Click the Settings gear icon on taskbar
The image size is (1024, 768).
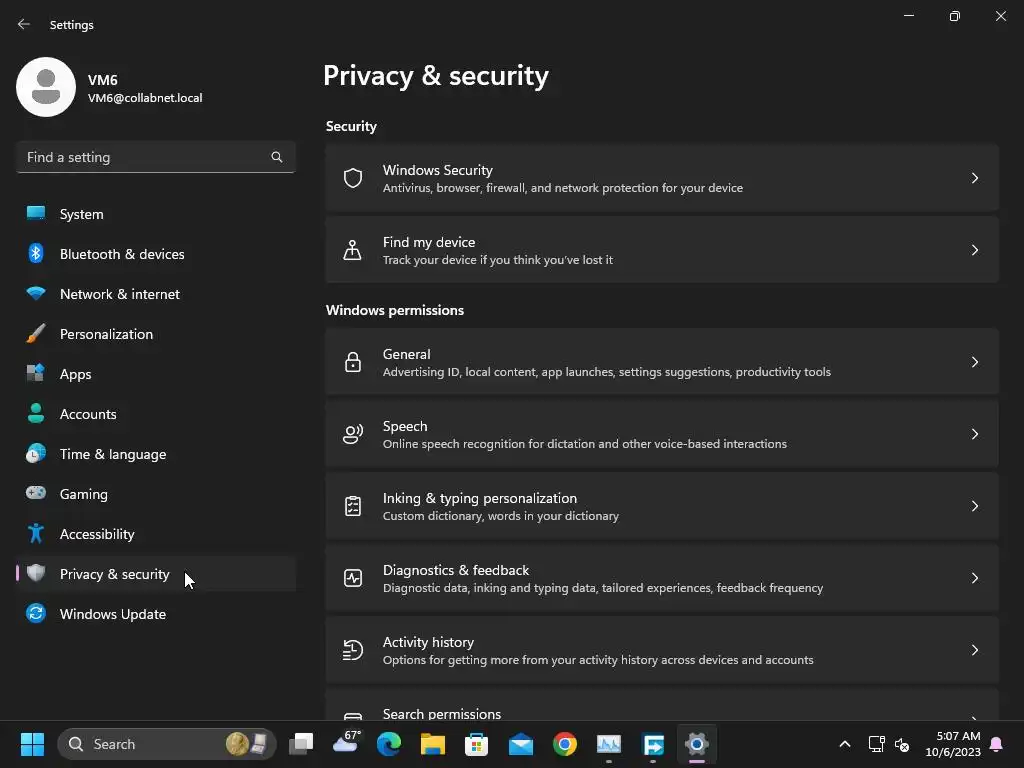pos(697,744)
